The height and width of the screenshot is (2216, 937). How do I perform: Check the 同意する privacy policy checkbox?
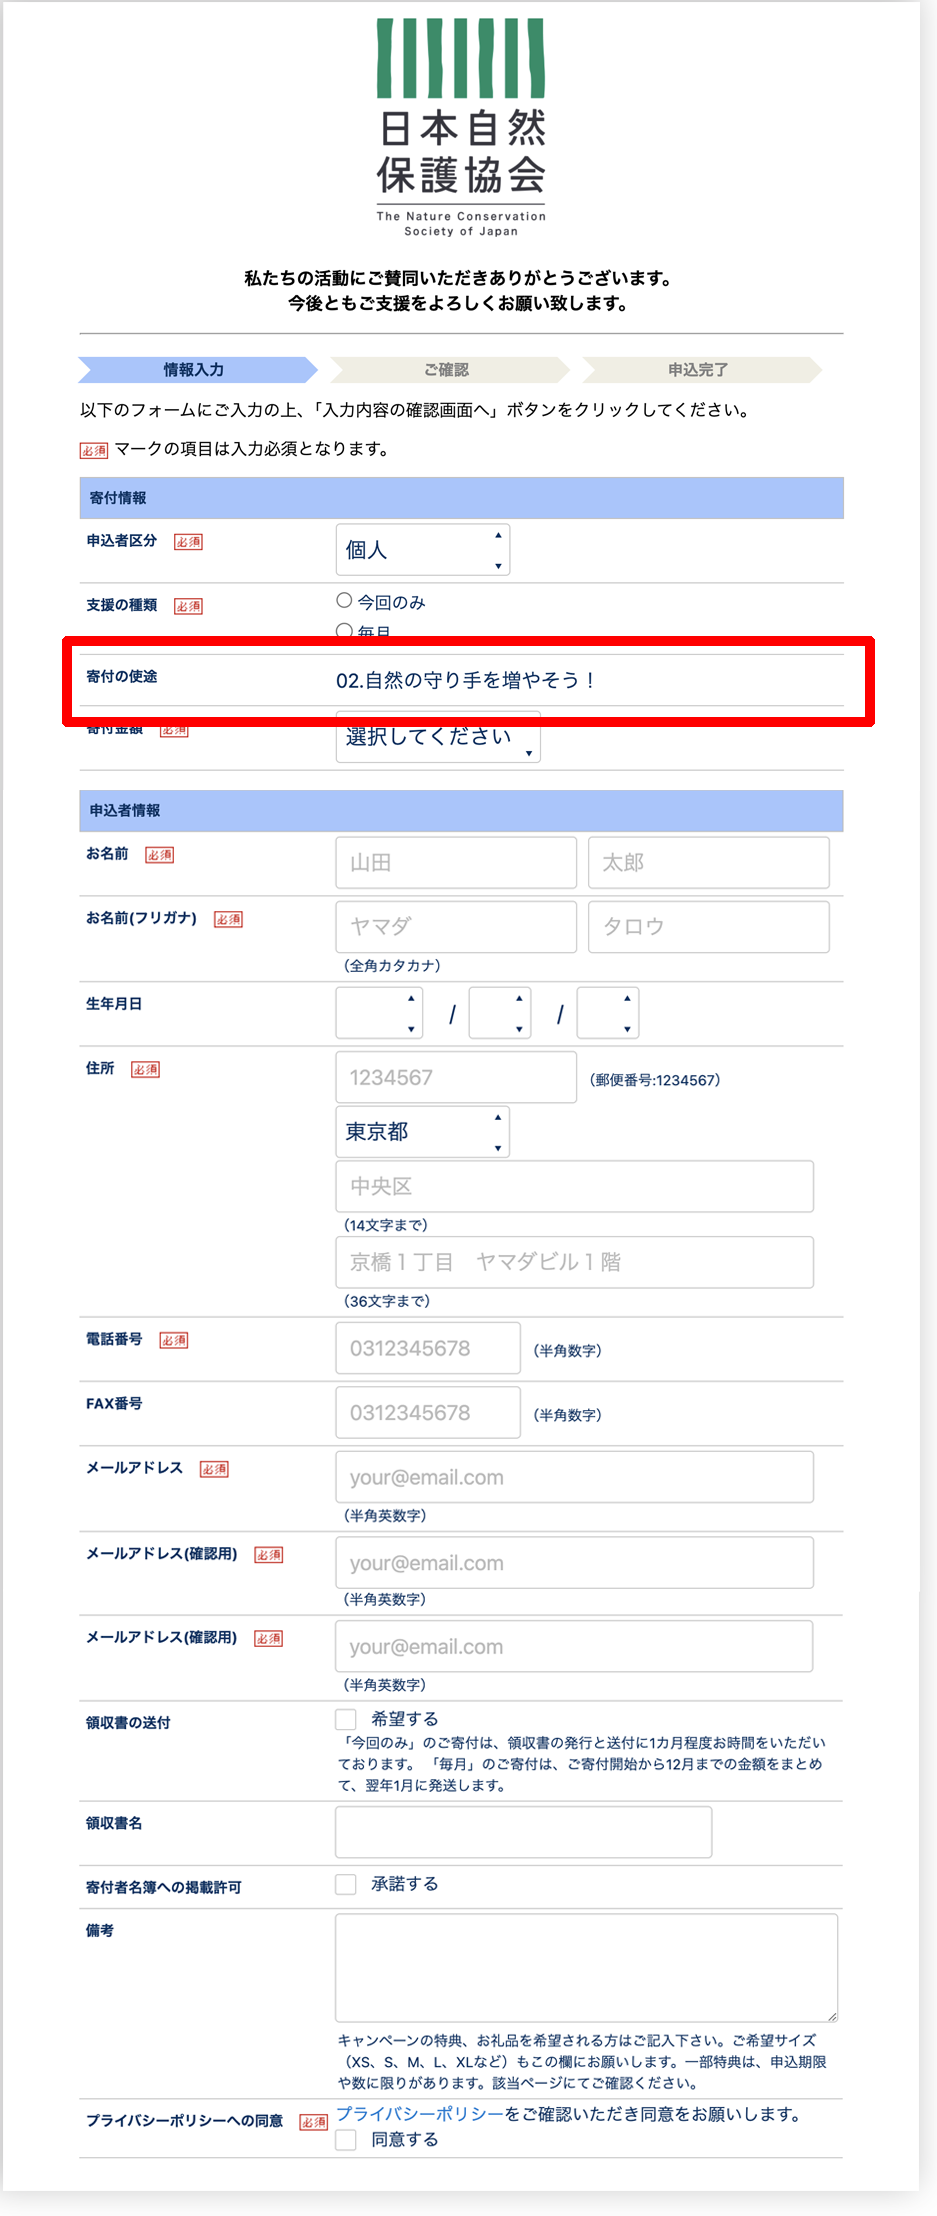pyautogui.click(x=346, y=2140)
